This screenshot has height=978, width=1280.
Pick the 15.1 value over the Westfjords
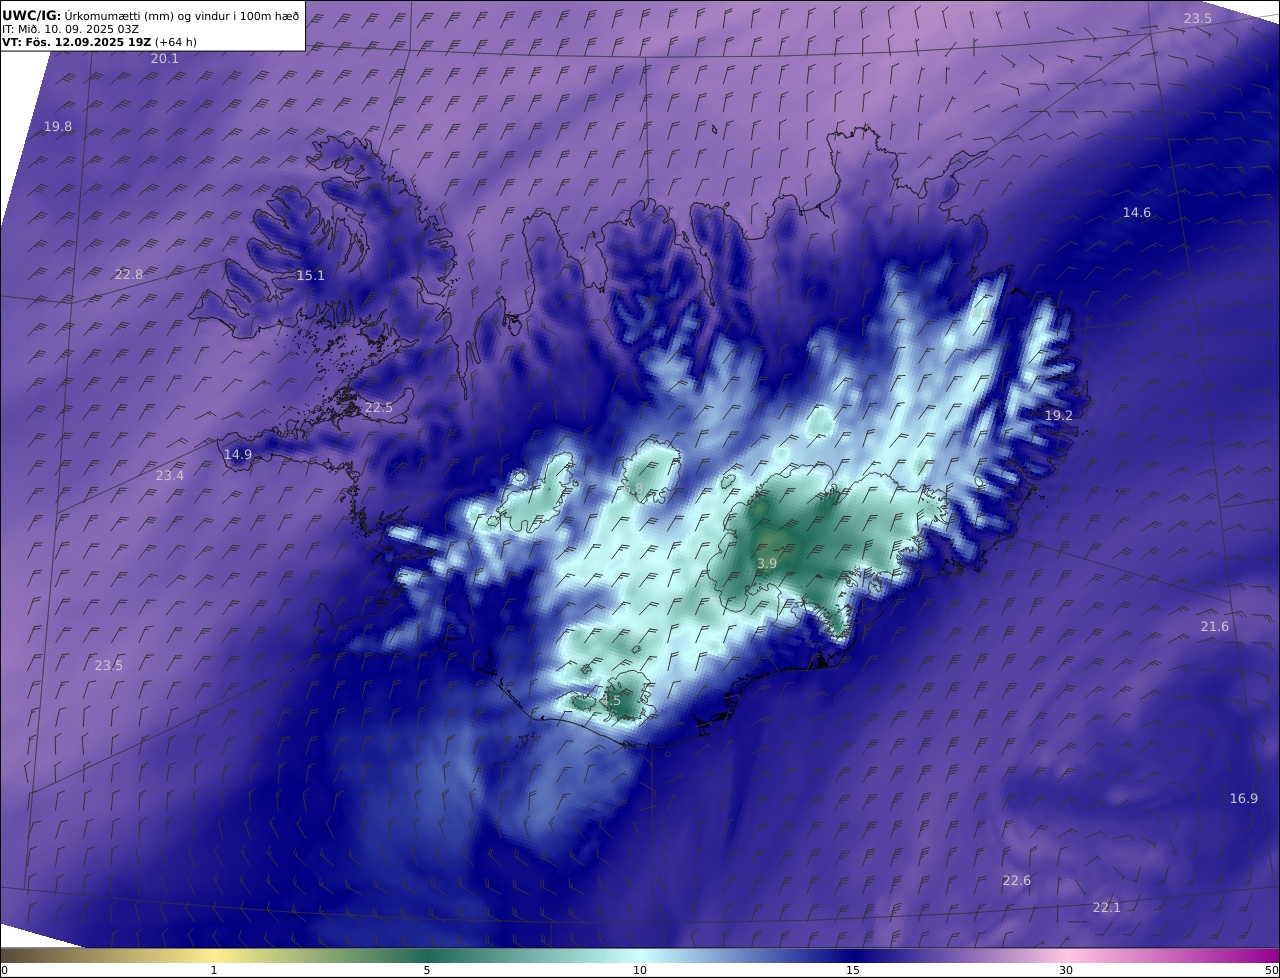[311, 276]
